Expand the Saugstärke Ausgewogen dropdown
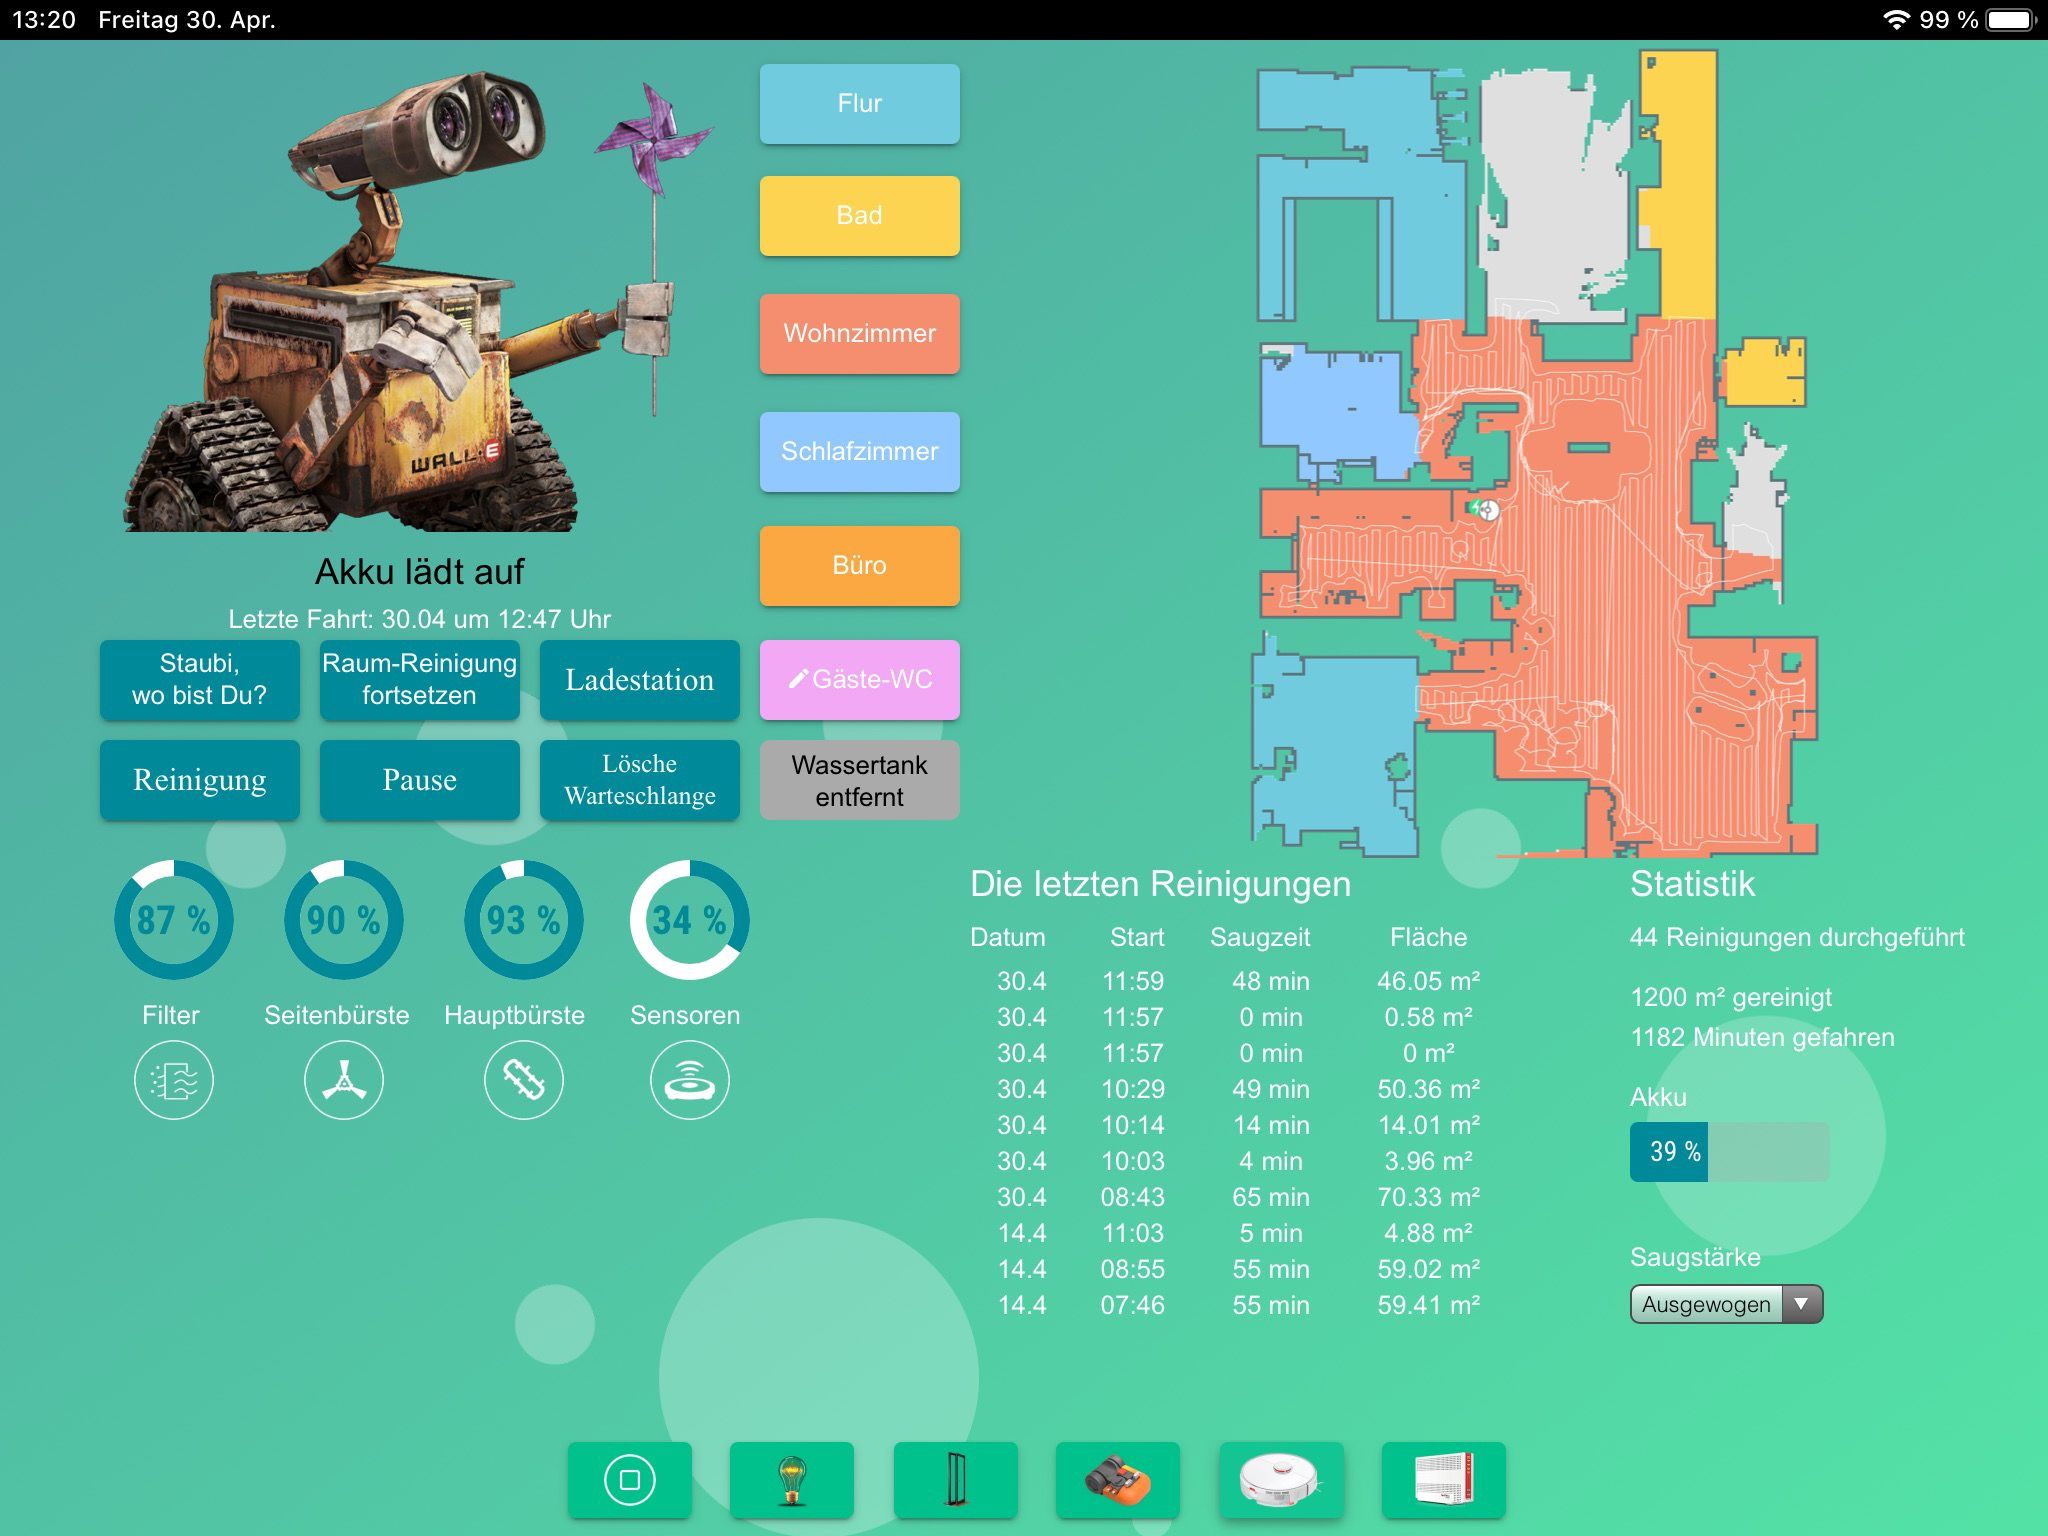 click(x=1726, y=1304)
